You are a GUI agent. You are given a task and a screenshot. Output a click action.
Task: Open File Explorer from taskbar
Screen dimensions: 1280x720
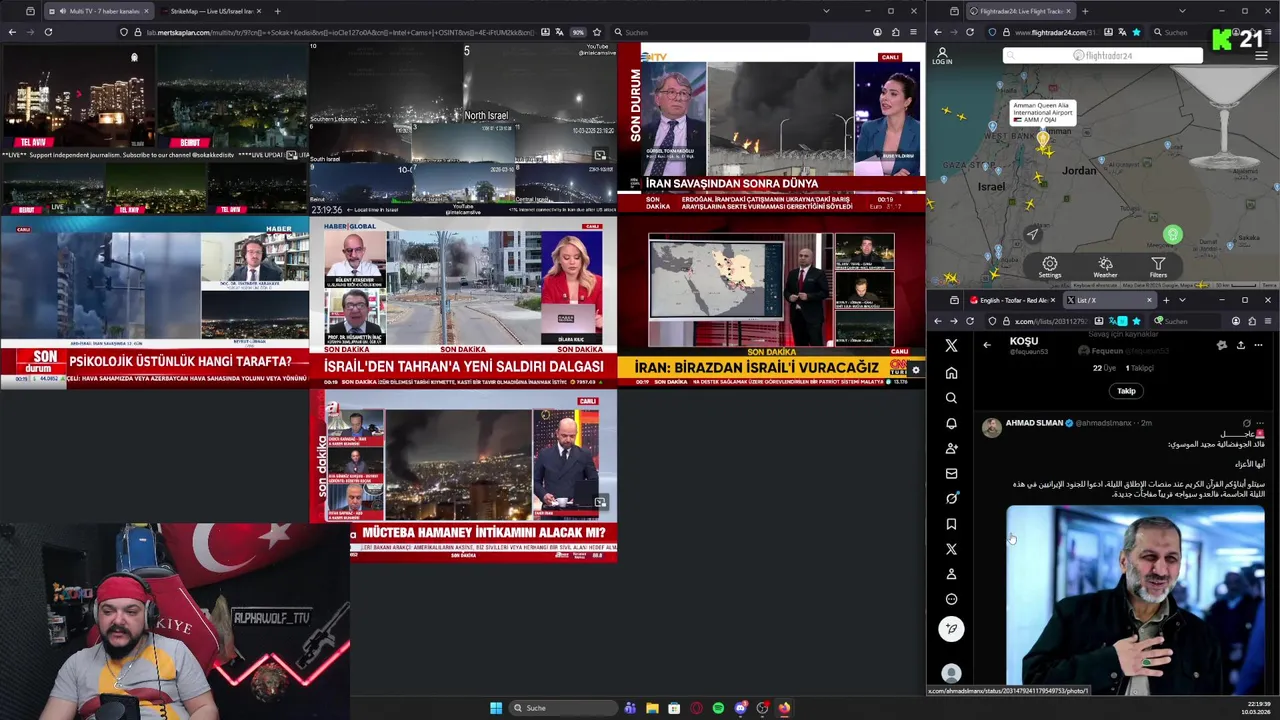652,708
